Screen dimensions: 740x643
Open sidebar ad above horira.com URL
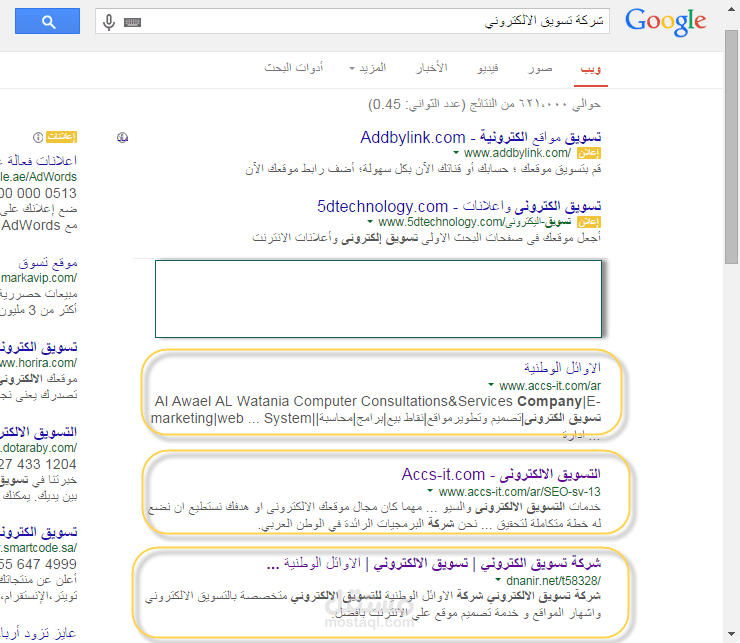[x=39, y=347]
